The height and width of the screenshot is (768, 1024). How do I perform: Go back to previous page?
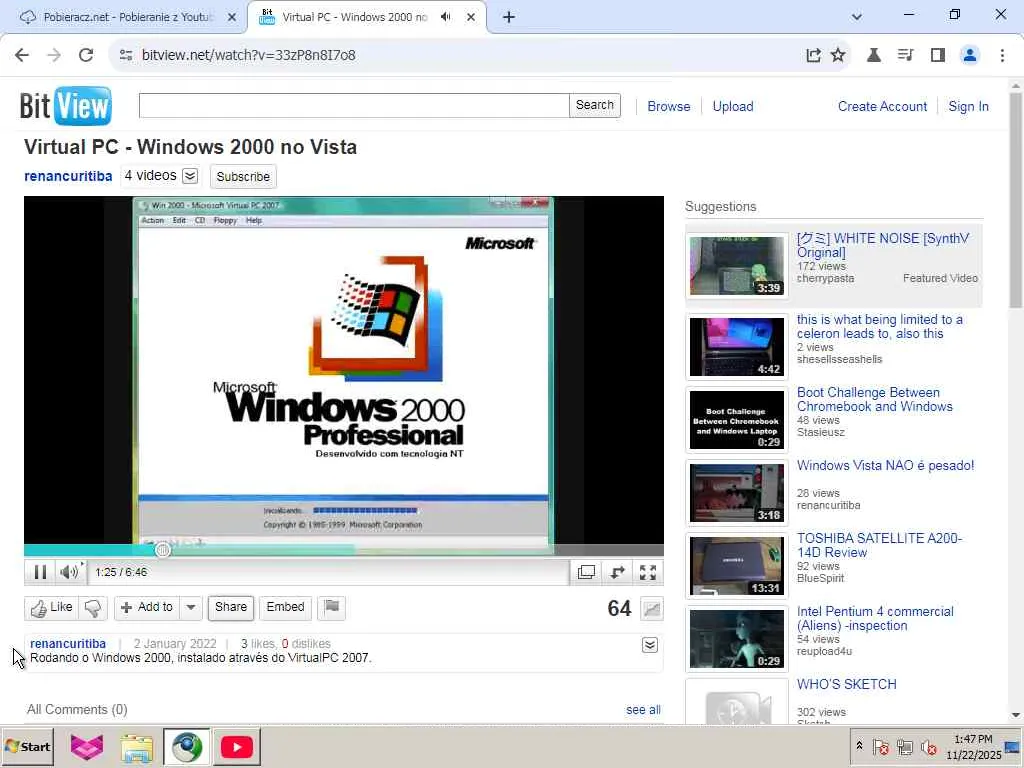[x=22, y=55]
